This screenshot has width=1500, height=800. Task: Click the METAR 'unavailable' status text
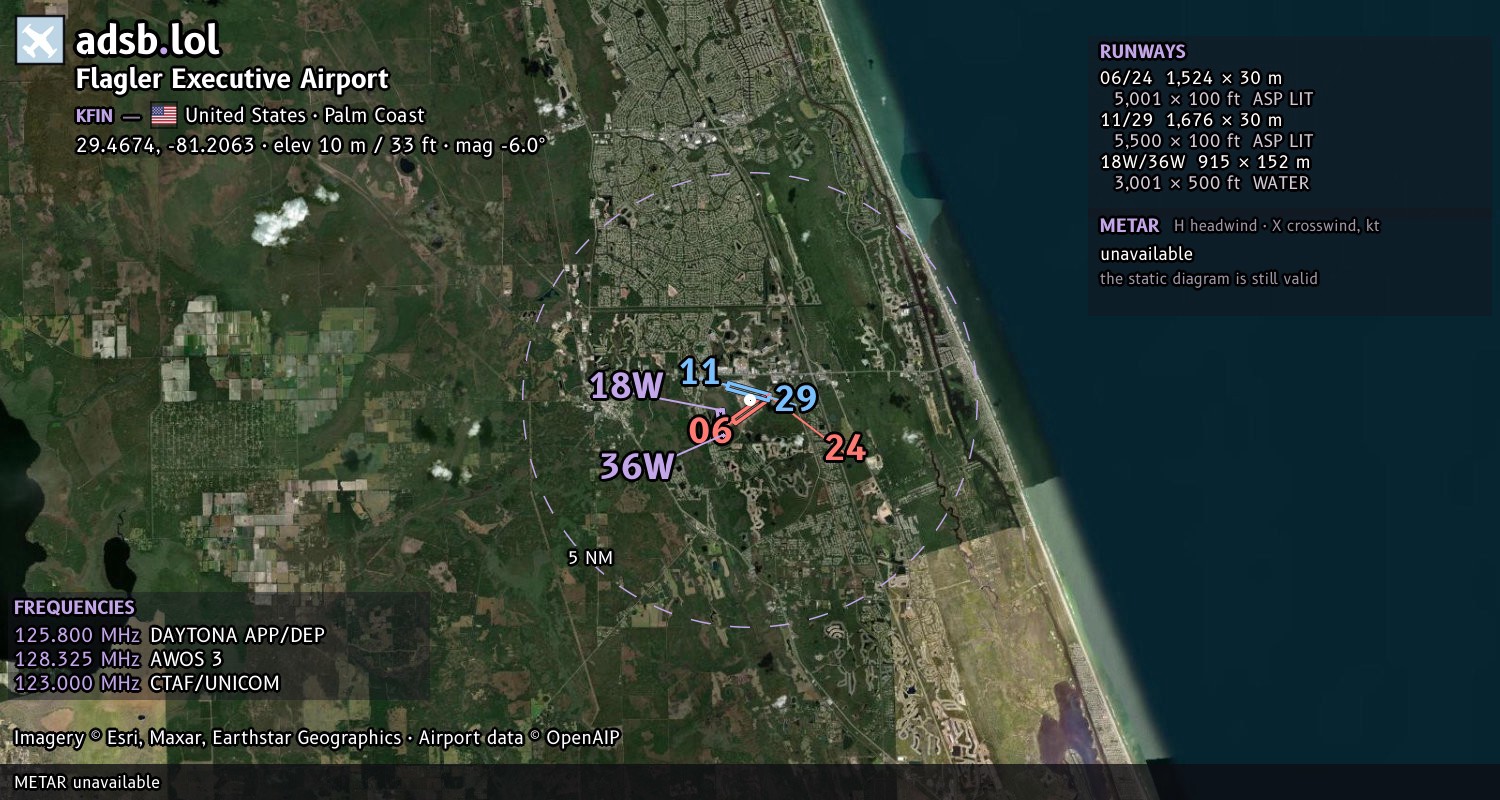click(x=1147, y=254)
